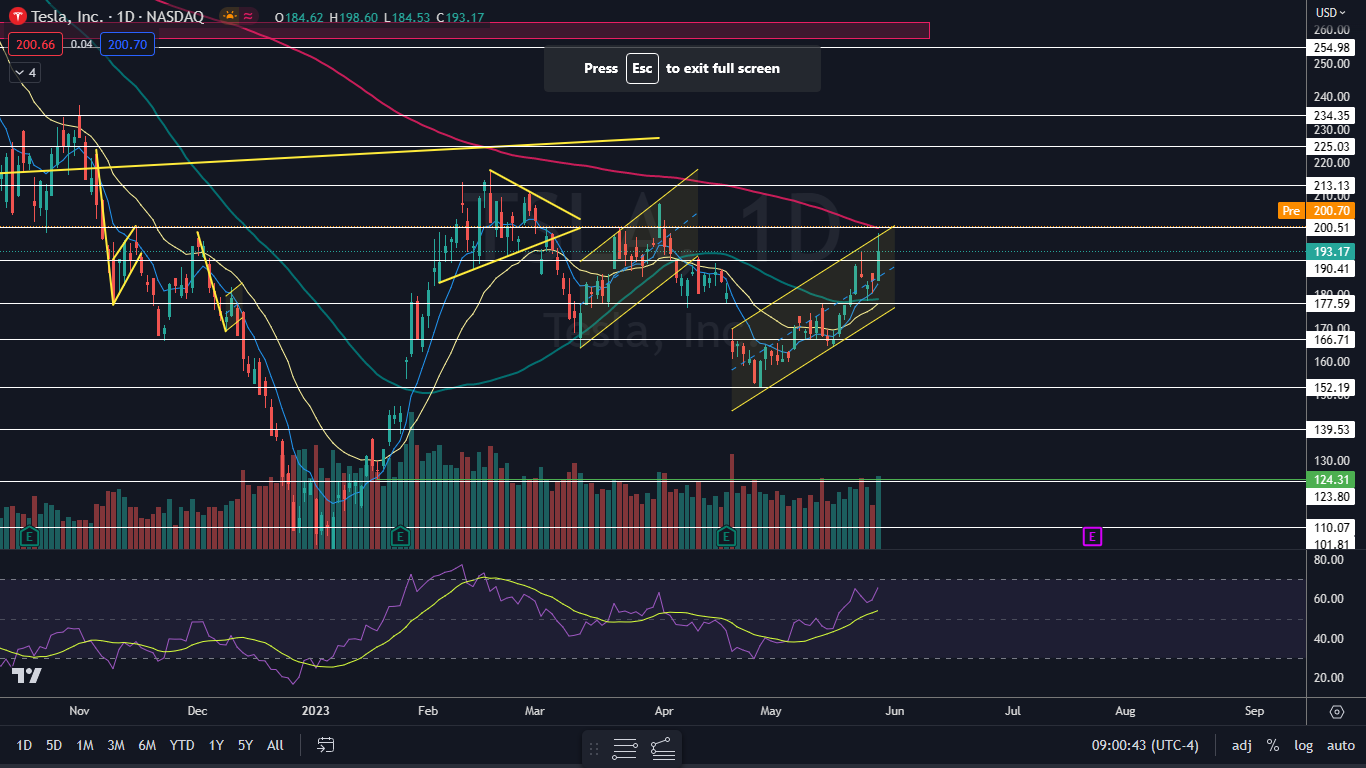Click the 09:00:43 (UTC-4) timezone clock

coord(1145,745)
